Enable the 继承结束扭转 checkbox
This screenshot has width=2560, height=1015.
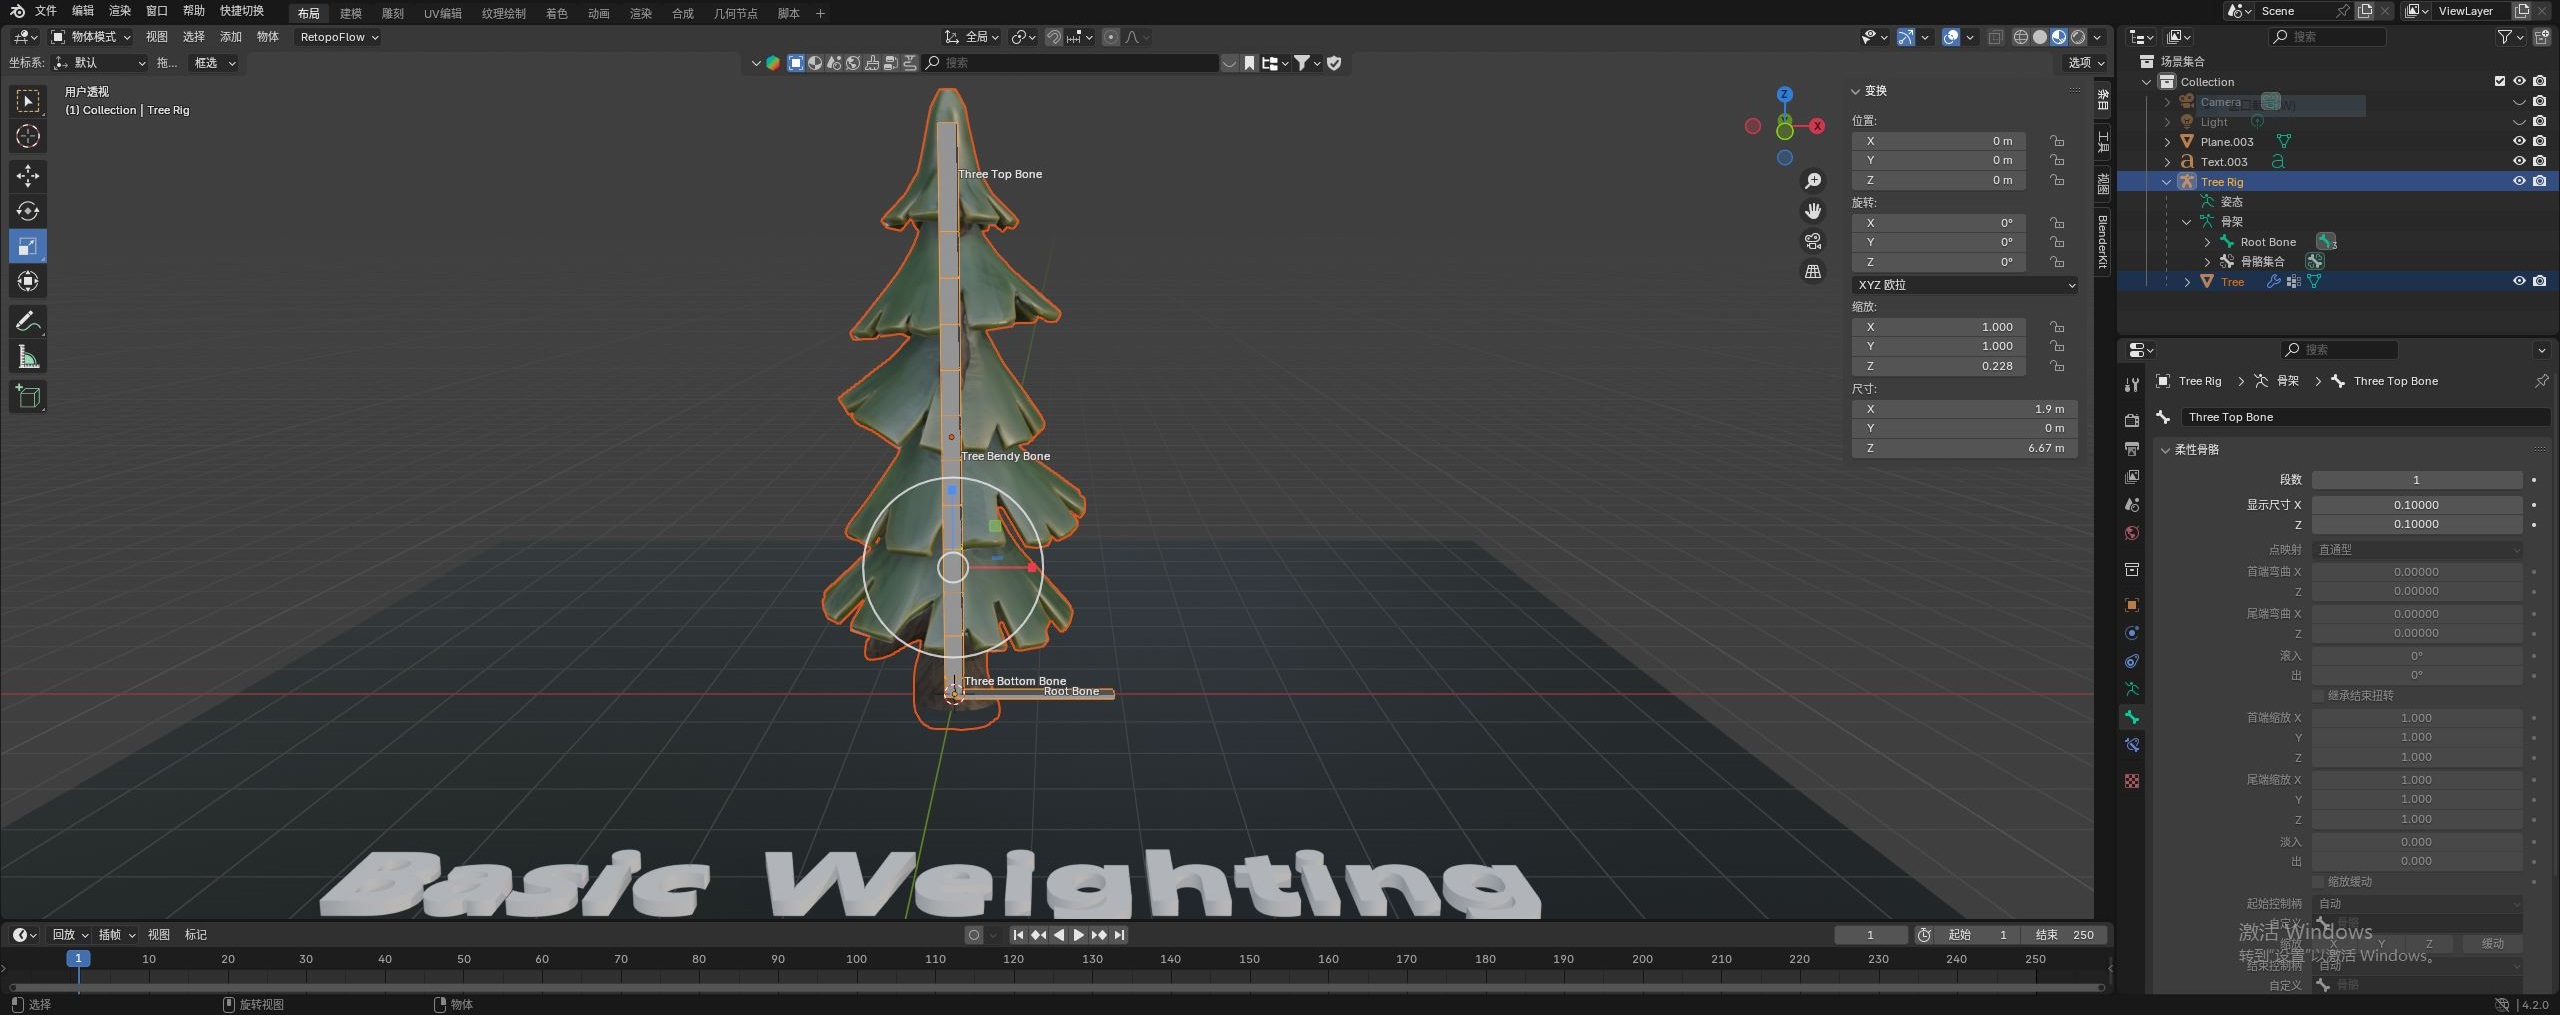point(2319,695)
